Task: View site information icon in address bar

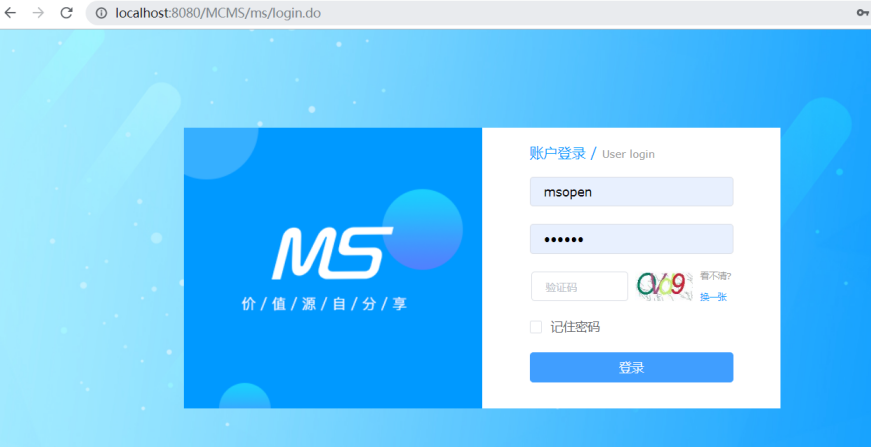Action: 101,13
